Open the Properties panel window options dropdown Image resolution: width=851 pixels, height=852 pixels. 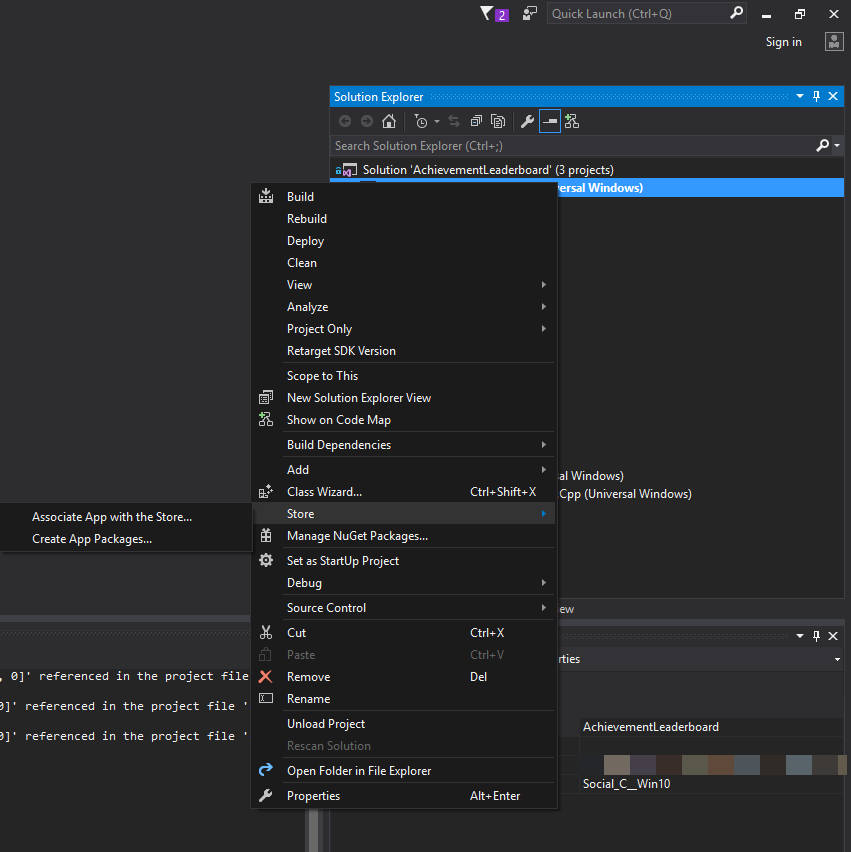(x=800, y=636)
